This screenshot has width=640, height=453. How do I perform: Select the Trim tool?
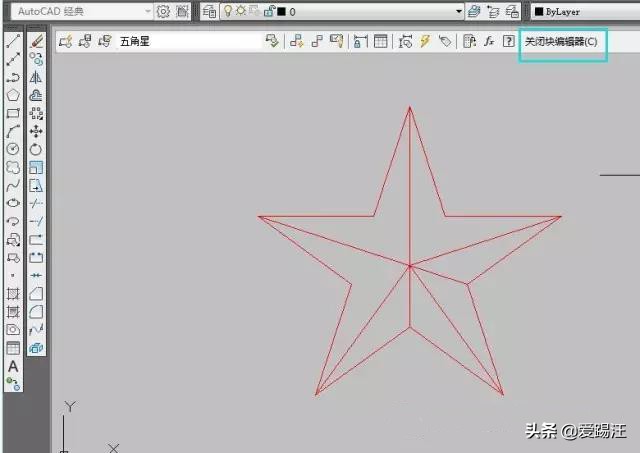point(36,203)
